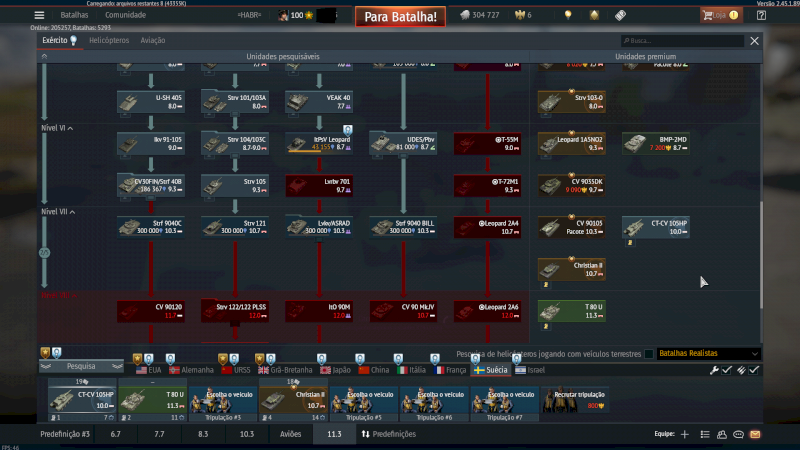Image resolution: width=800 pixels, height=450 pixels.
Task: Open the hamburger main menu
Action: click(x=39, y=15)
